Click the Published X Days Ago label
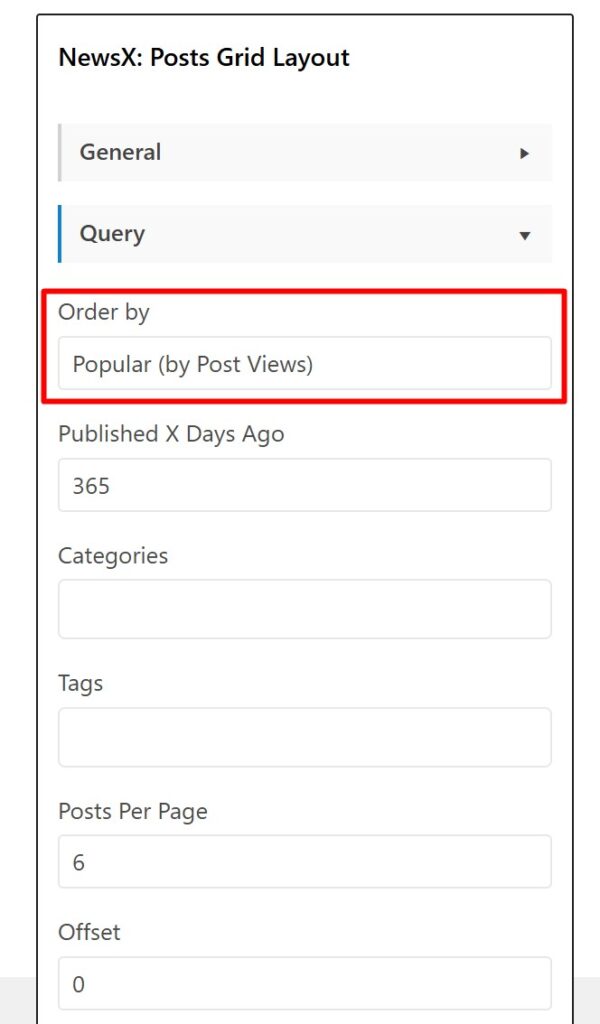Viewport: 600px width, 1024px height. pos(171,434)
